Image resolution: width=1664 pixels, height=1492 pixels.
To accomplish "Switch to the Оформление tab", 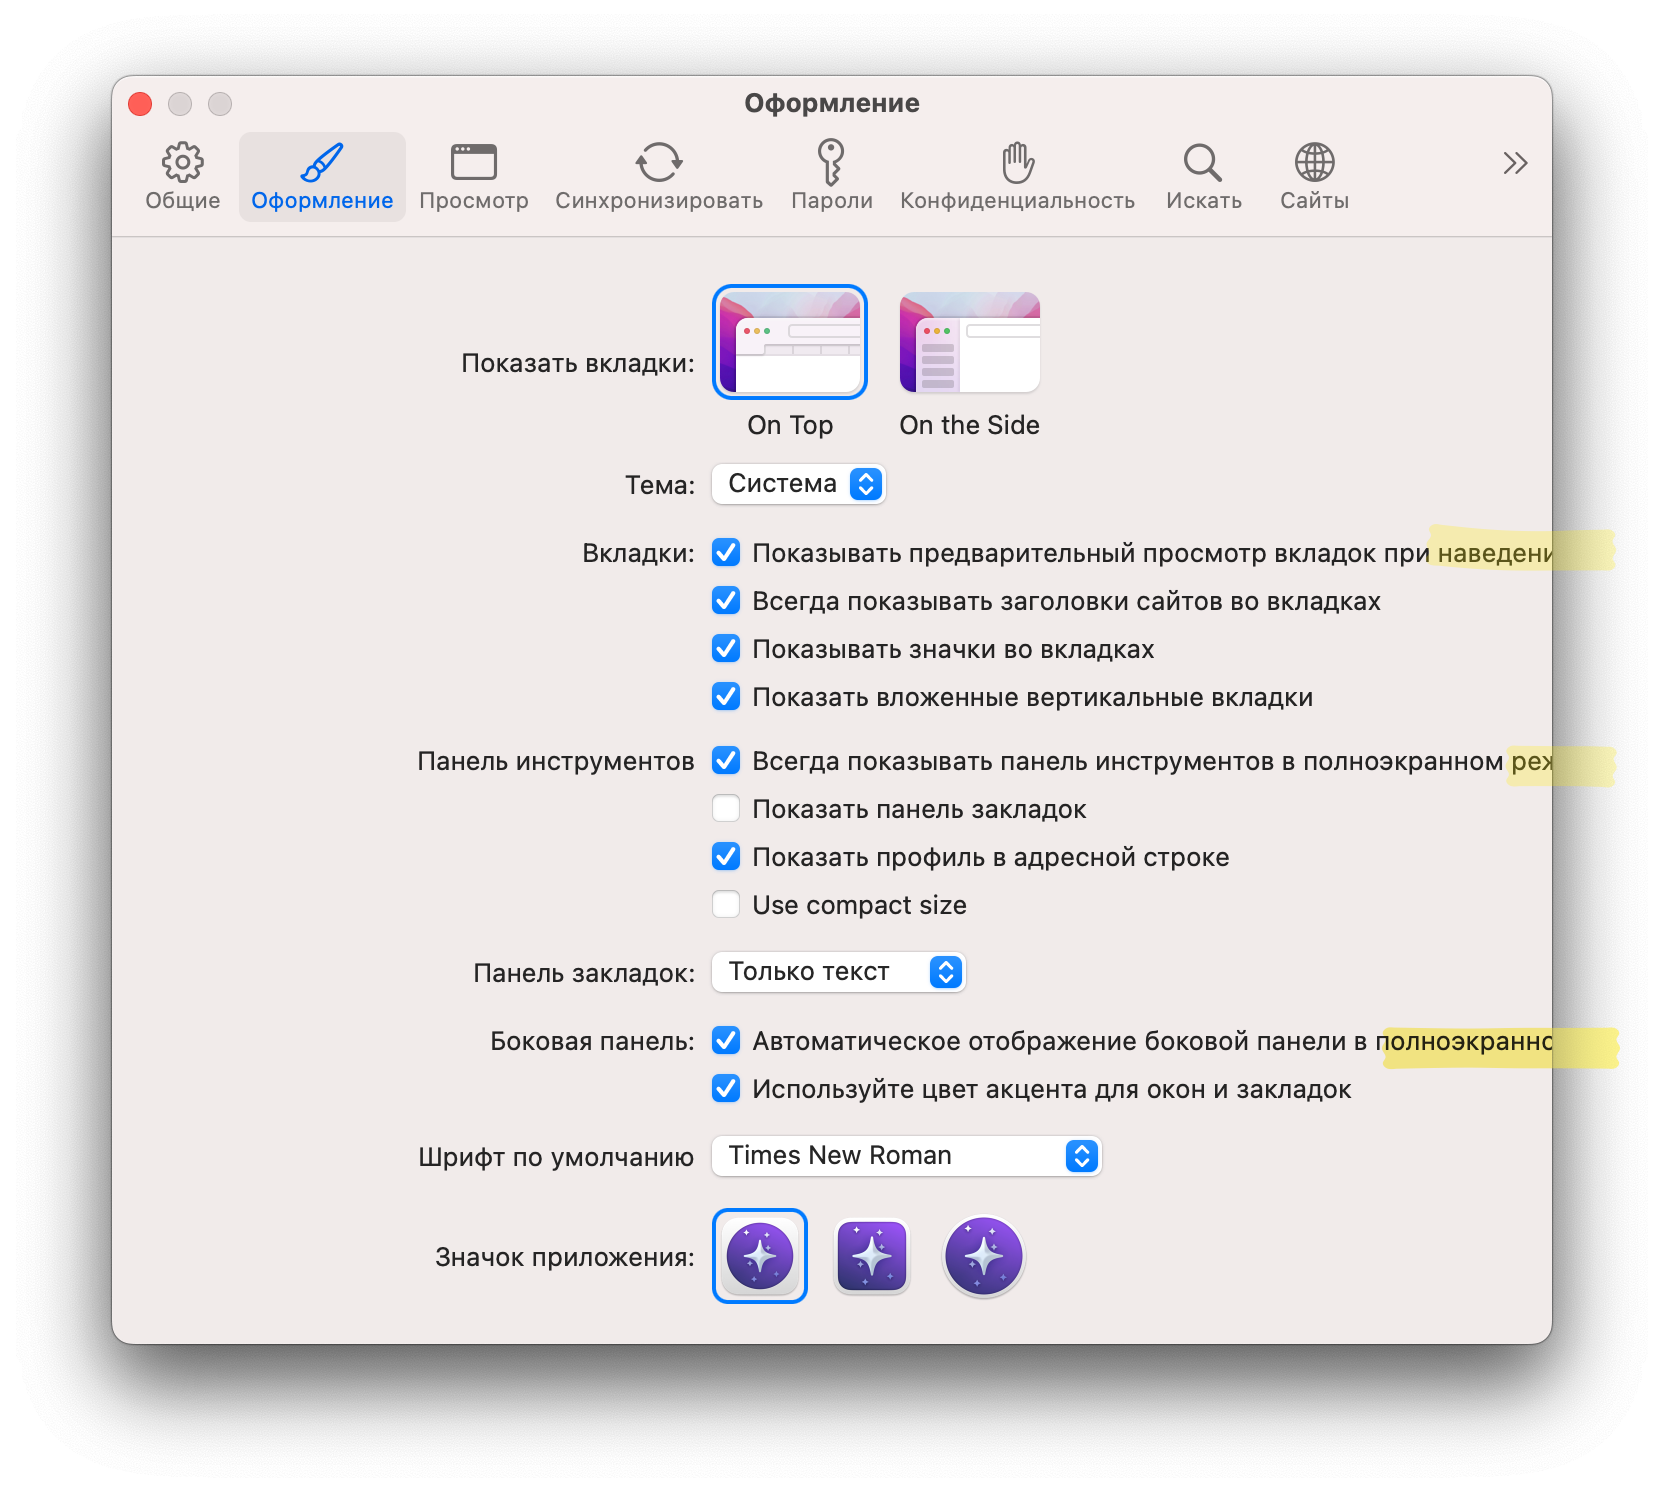I will (322, 177).
